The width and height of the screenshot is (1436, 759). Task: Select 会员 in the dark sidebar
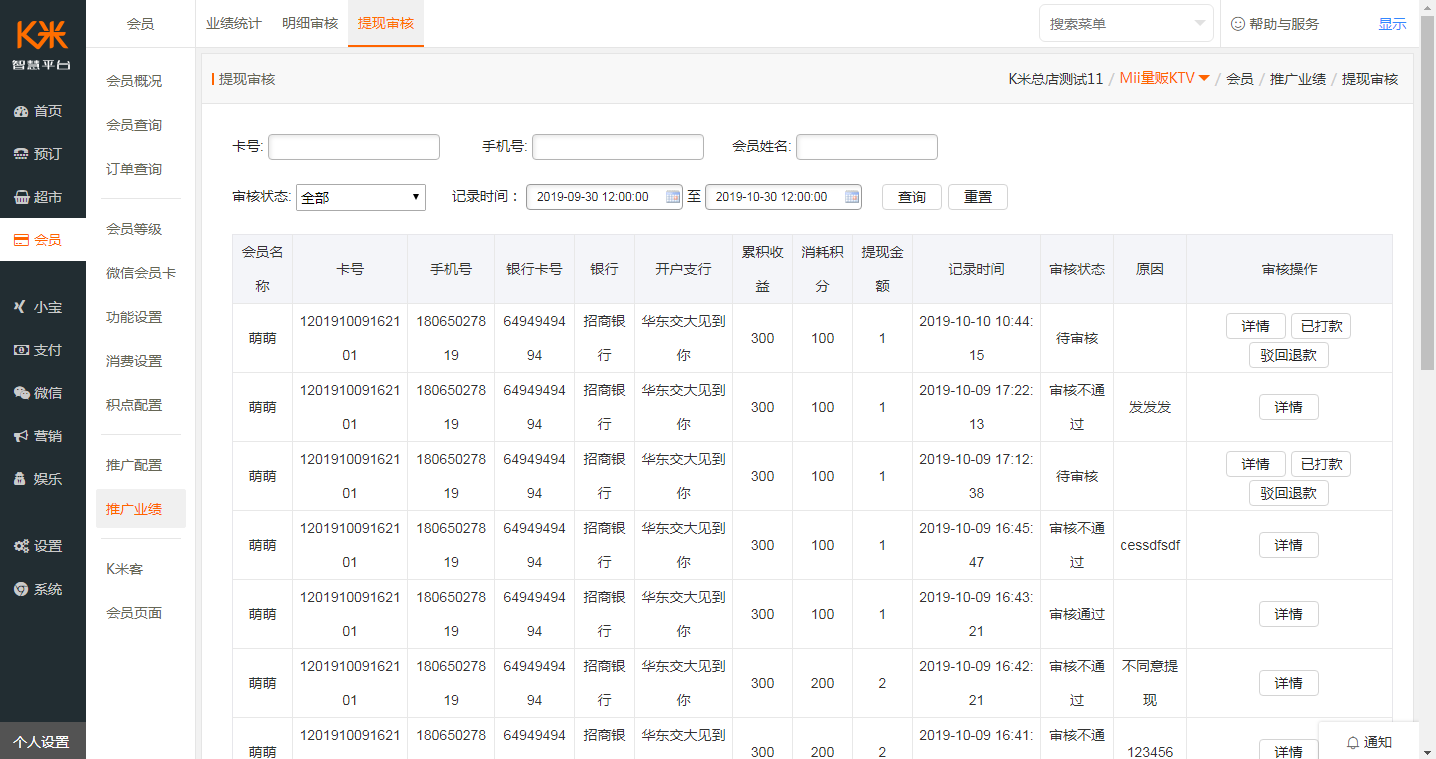[x=43, y=240]
